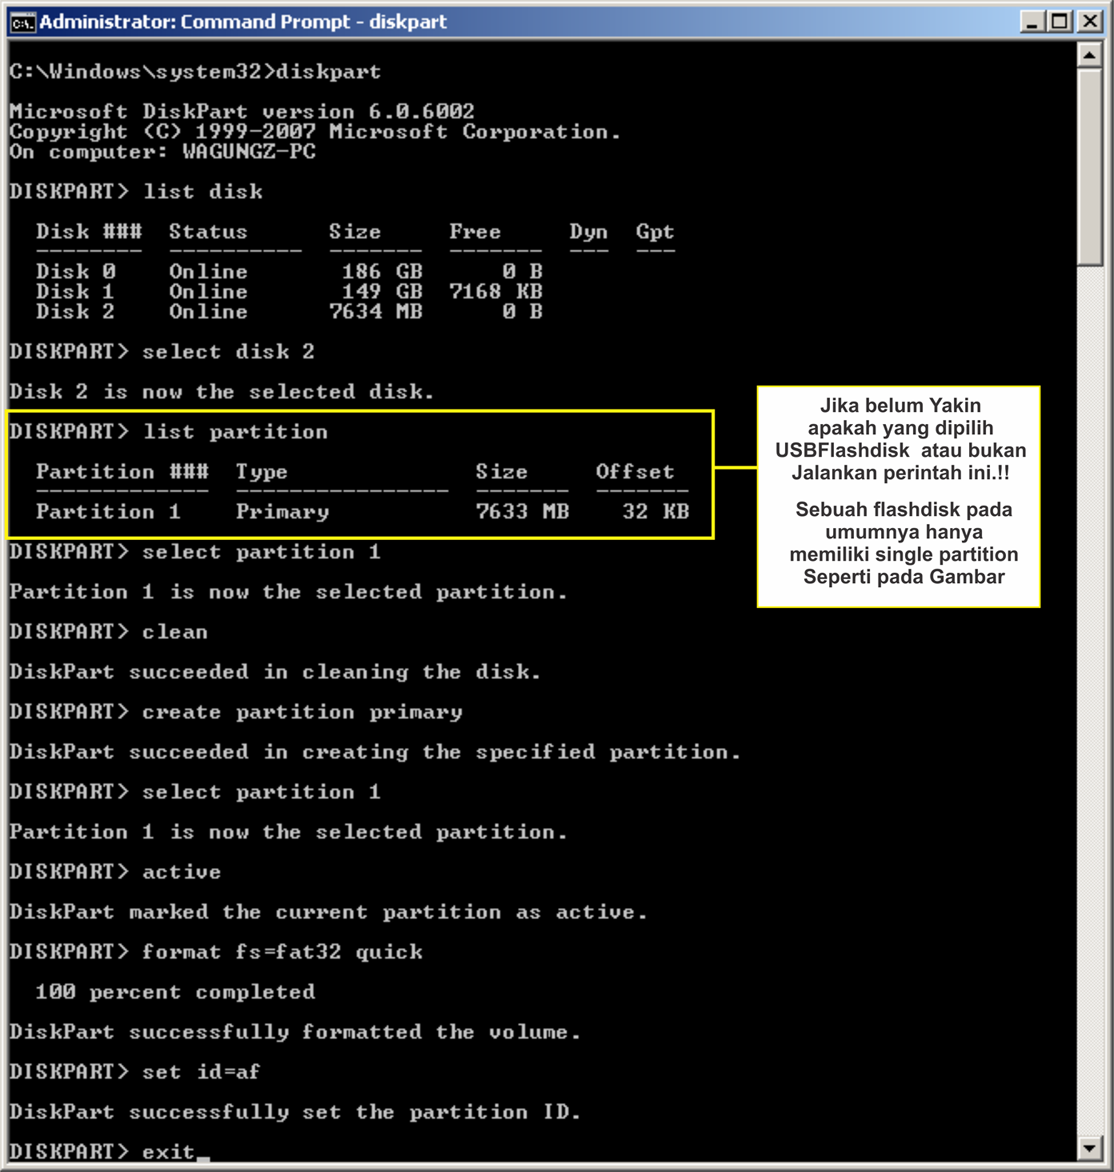Click the 'Dyn' column header
1114x1172 pixels.
(588, 232)
